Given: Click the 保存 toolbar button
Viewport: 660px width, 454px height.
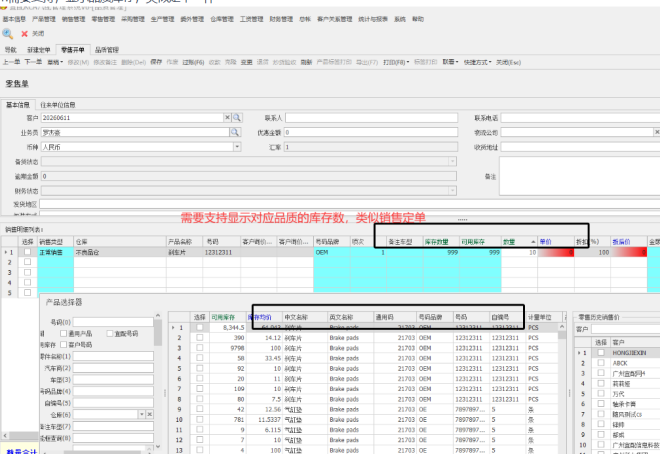Looking at the screenshot, I should pos(156,62).
